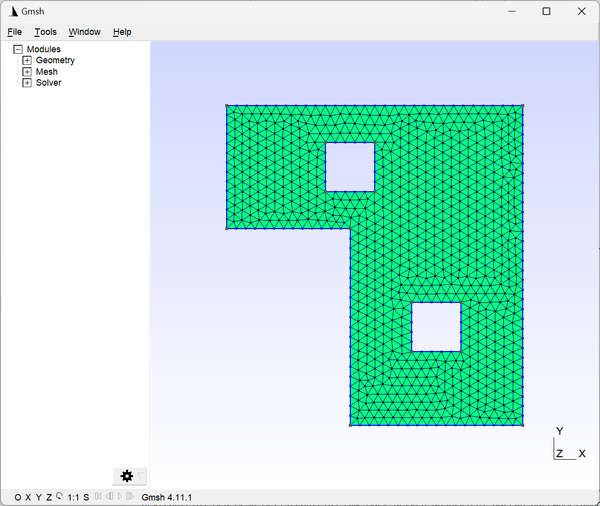Click the play animation button
This screenshot has height=506, width=600.
[120, 496]
